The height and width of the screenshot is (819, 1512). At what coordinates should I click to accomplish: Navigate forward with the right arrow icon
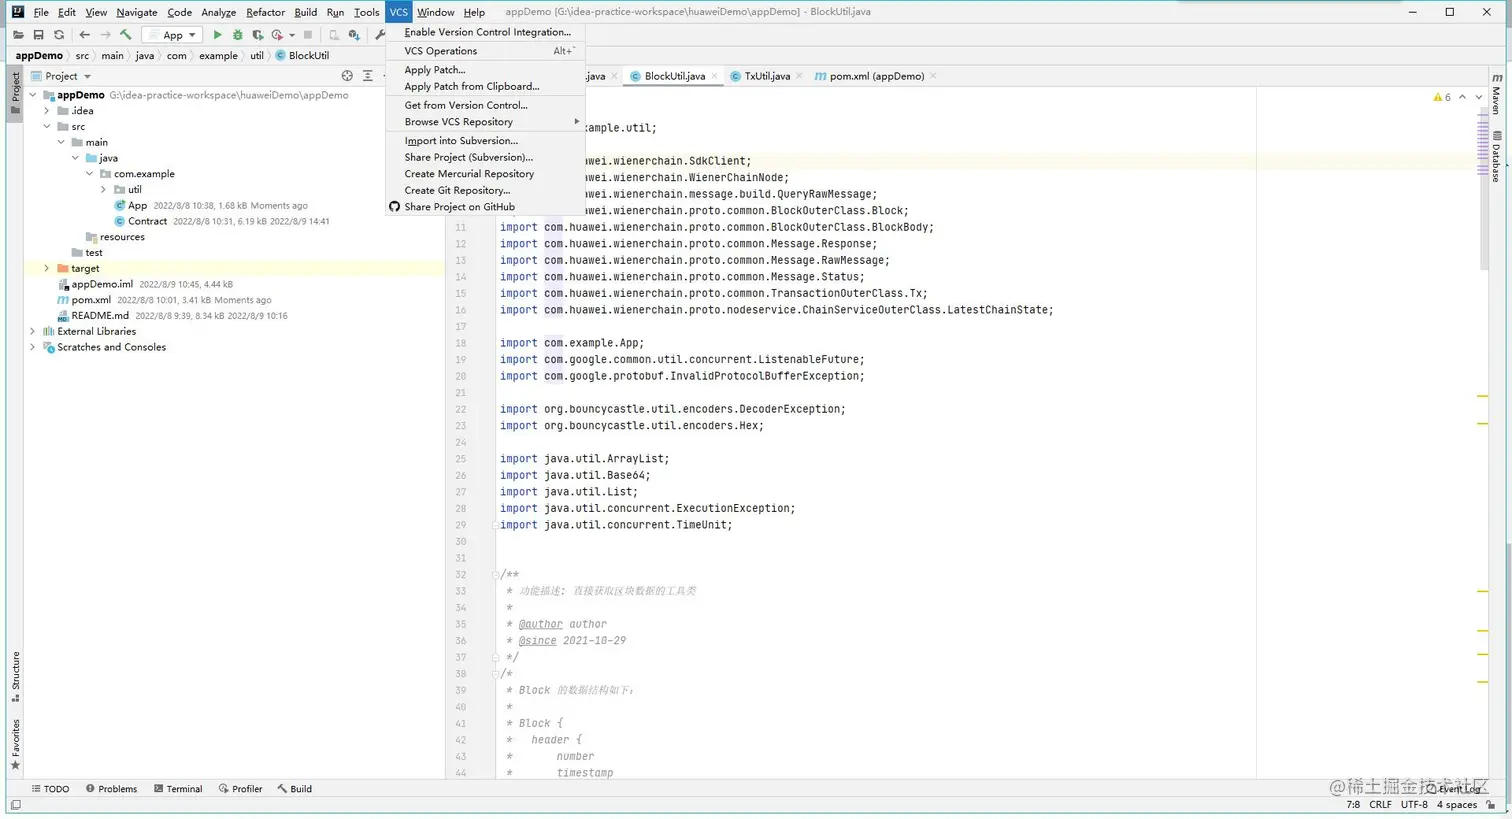(x=105, y=35)
